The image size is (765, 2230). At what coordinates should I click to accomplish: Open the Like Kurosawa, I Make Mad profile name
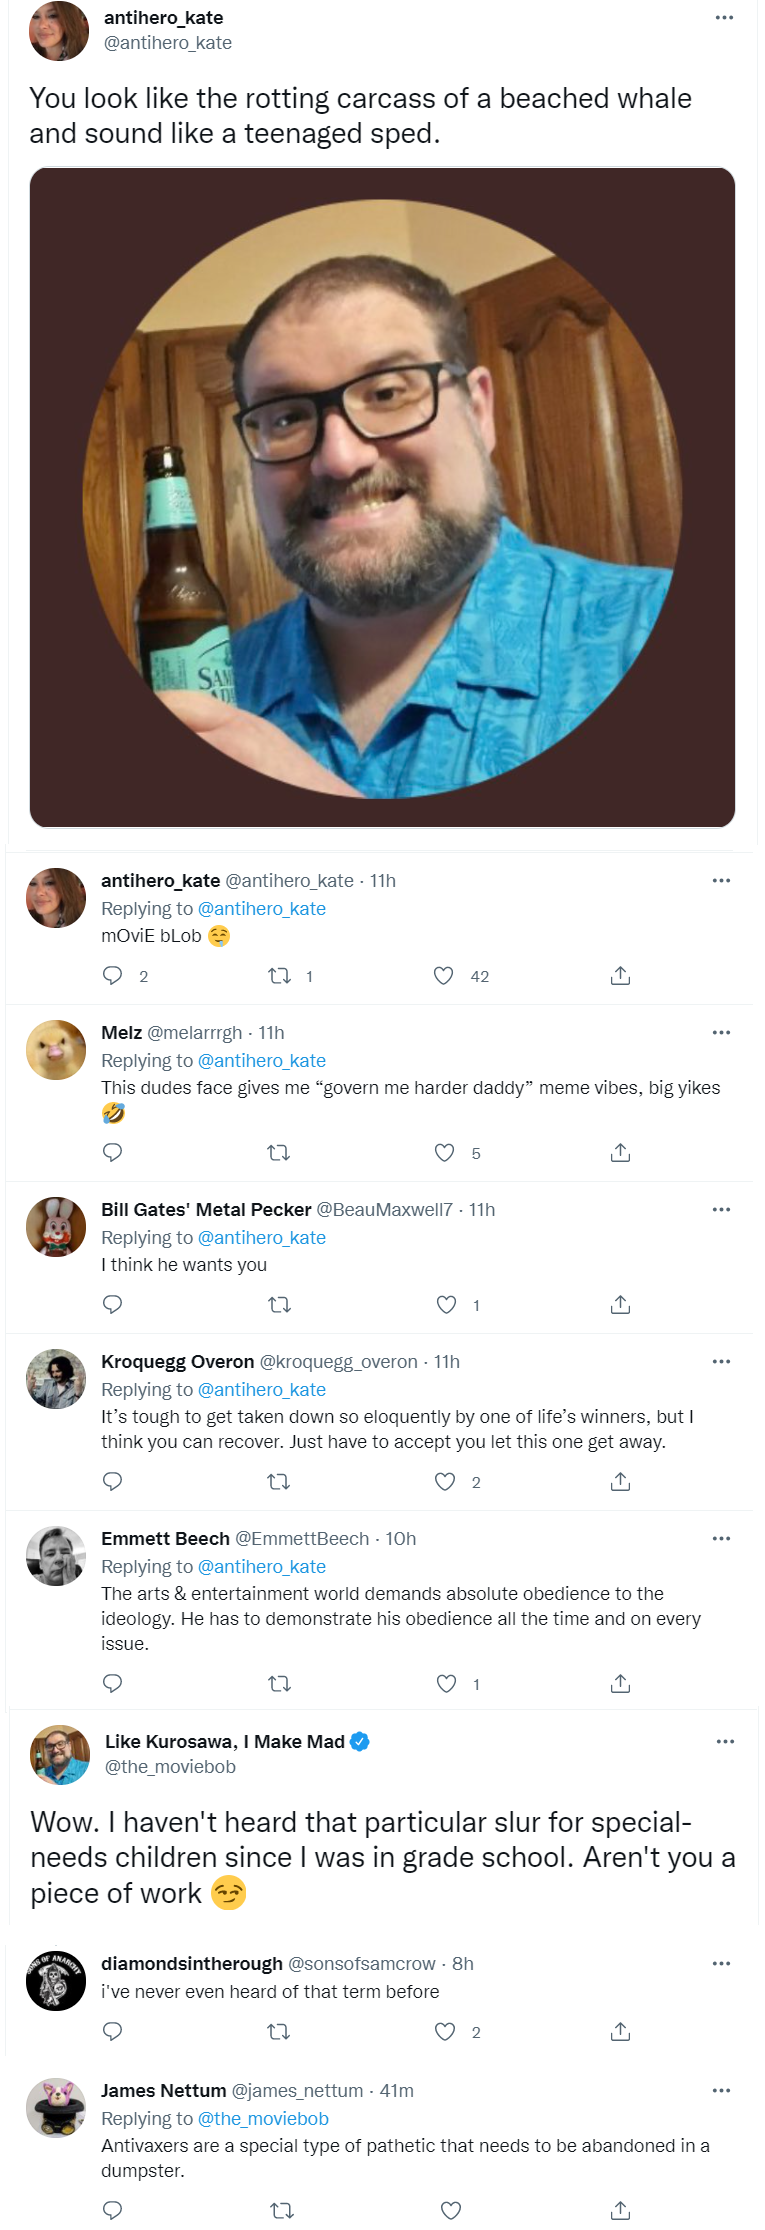tap(225, 1742)
